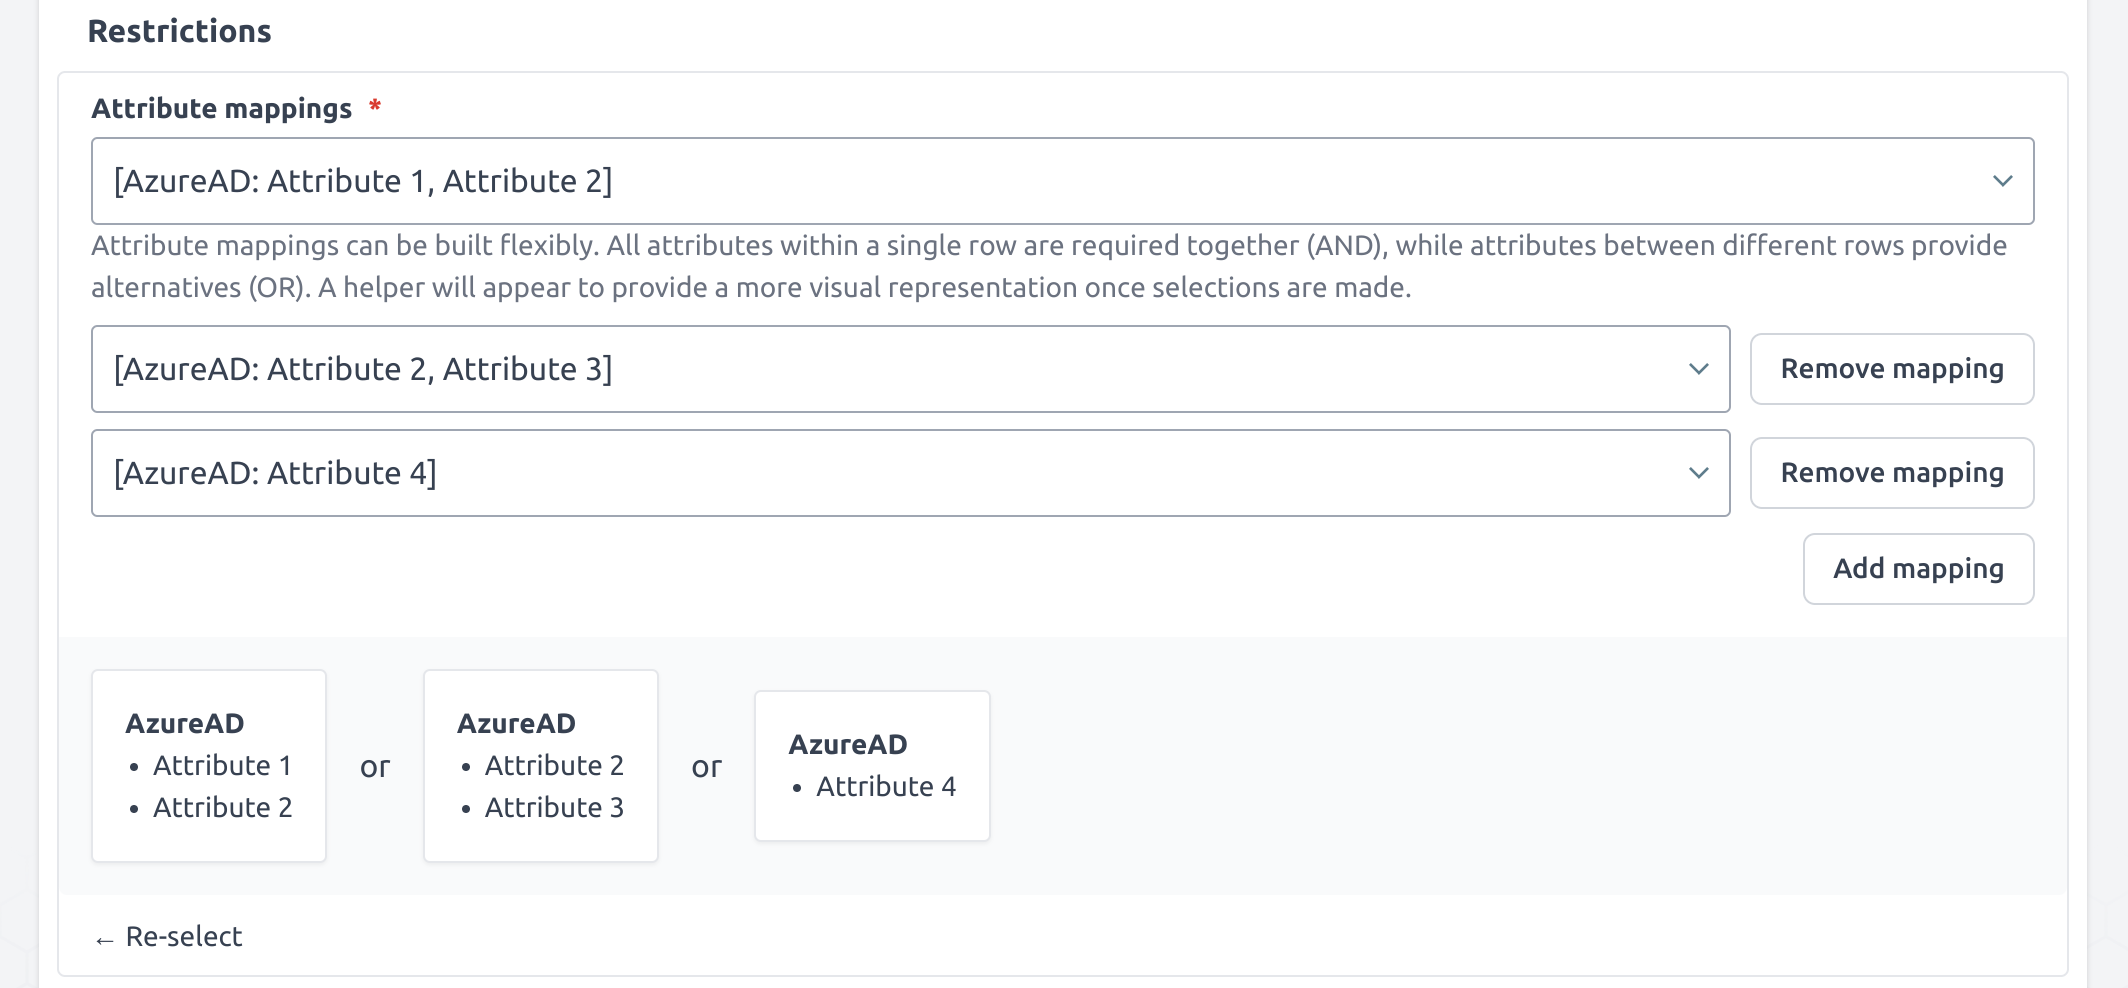Click chevron on the Attribute 4 select
The image size is (2128, 988).
click(x=1698, y=473)
